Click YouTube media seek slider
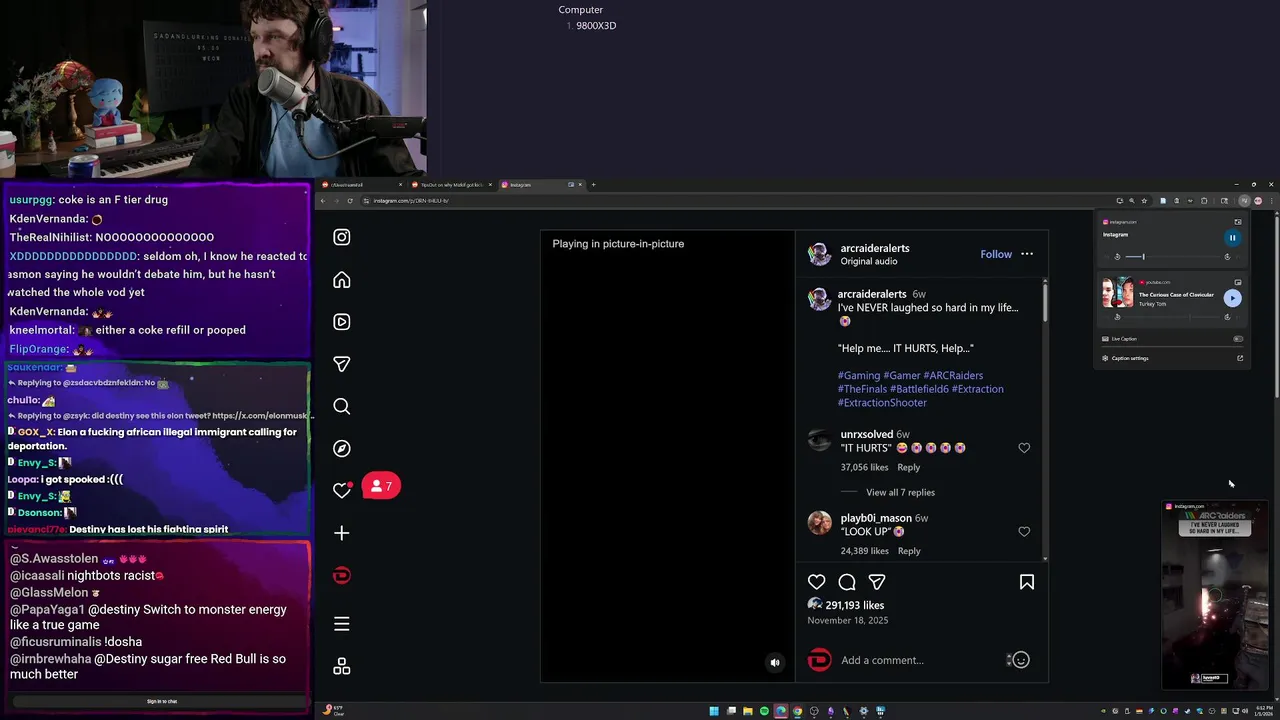Screen dimensions: 1280x720 [1172, 317]
